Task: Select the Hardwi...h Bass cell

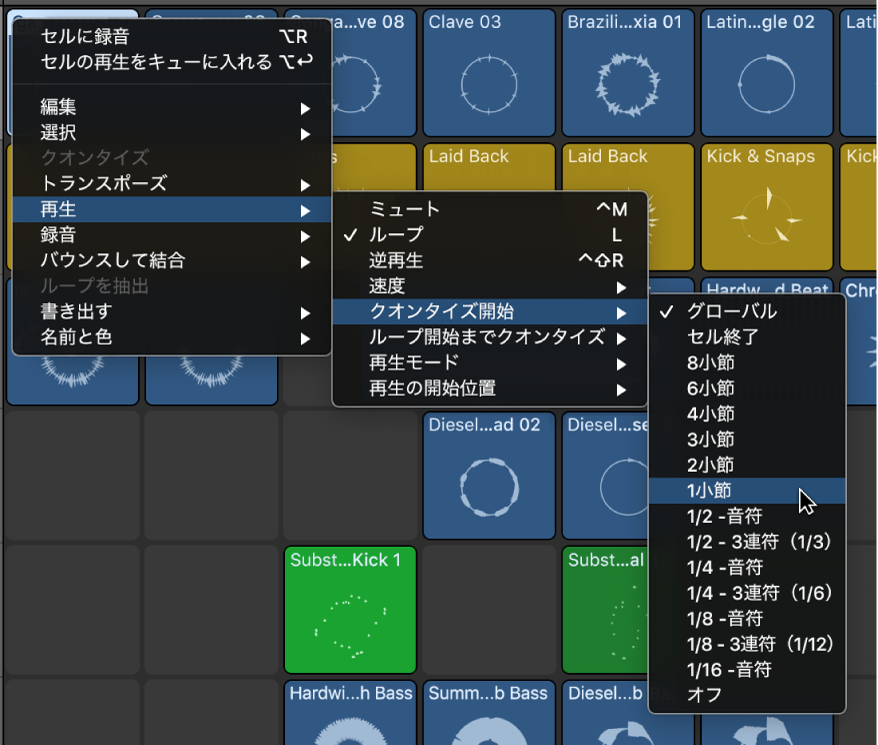Action: [350, 713]
